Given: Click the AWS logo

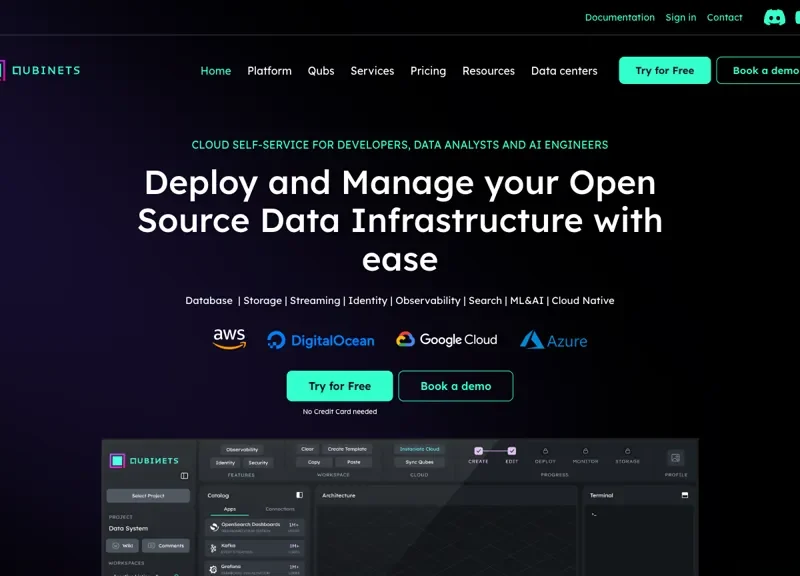Looking at the screenshot, I should pos(229,340).
